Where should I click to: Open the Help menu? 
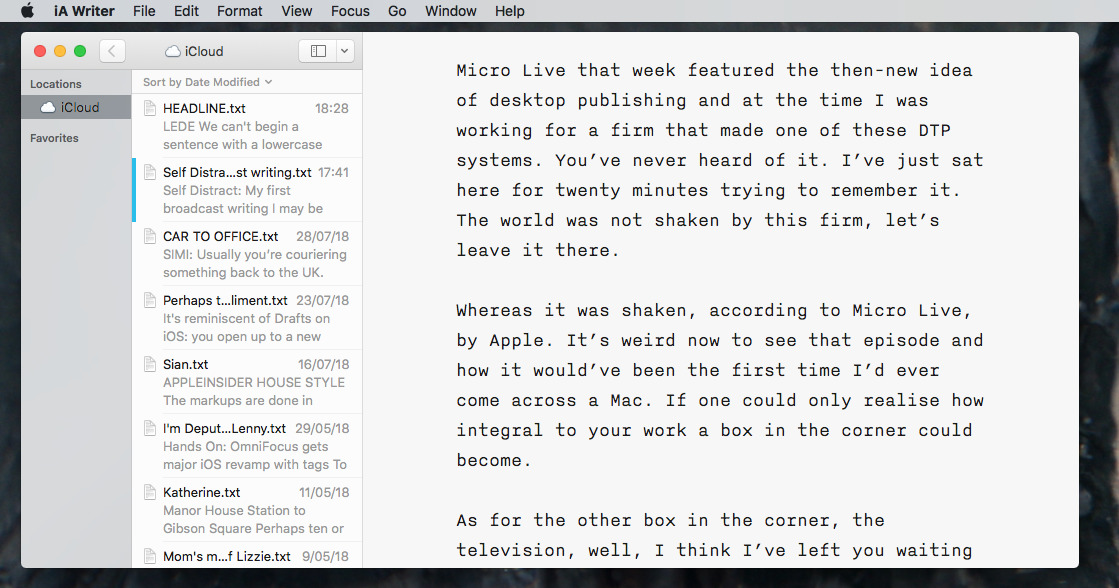coord(510,11)
